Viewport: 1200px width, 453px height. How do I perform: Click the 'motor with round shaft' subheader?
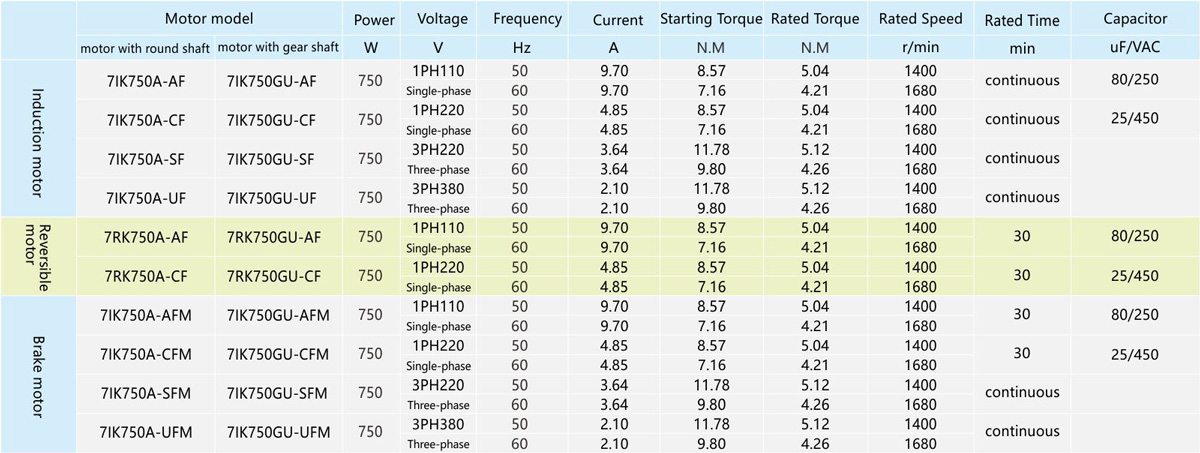click(x=146, y=48)
